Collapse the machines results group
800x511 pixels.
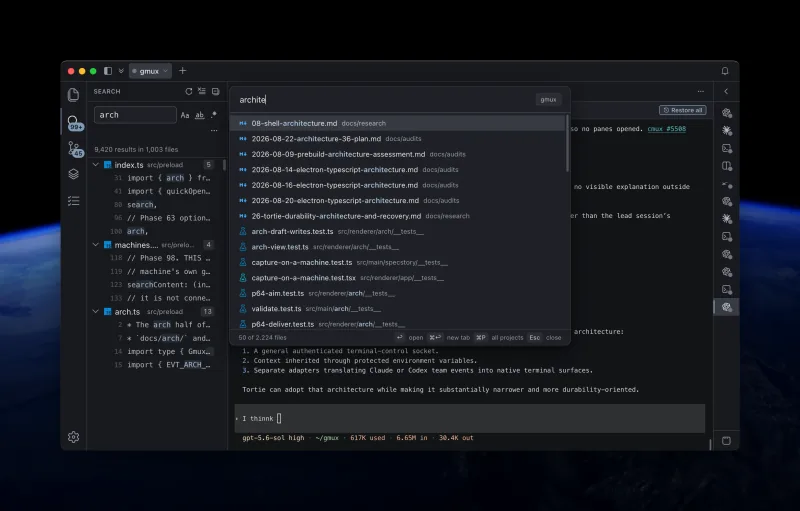[x=95, y=245]
